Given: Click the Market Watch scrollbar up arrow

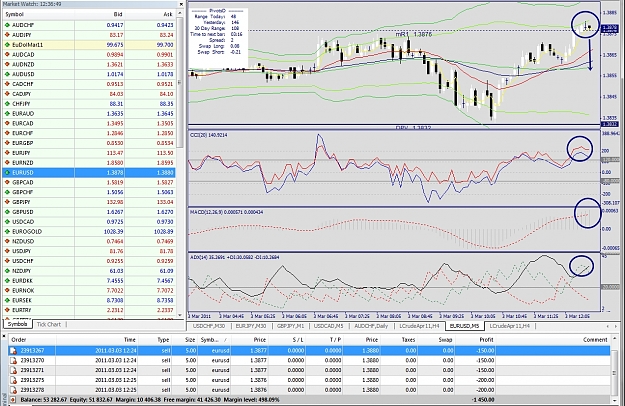Looking at the screenshot, I should tap(179, 14).
